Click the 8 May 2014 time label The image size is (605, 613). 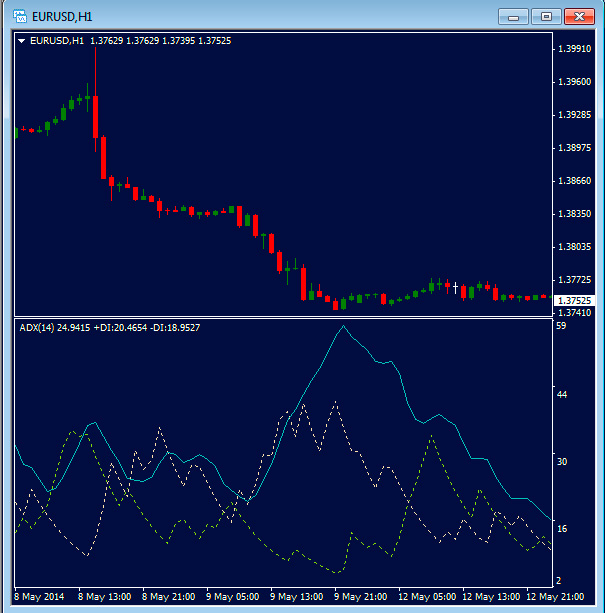click(x=38, y=596)
